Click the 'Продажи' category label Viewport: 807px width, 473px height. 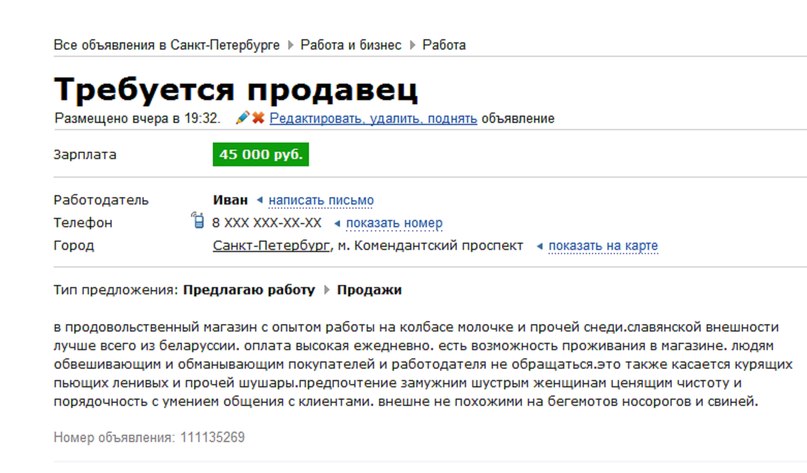pyautogui.click(x=369, y=291)
